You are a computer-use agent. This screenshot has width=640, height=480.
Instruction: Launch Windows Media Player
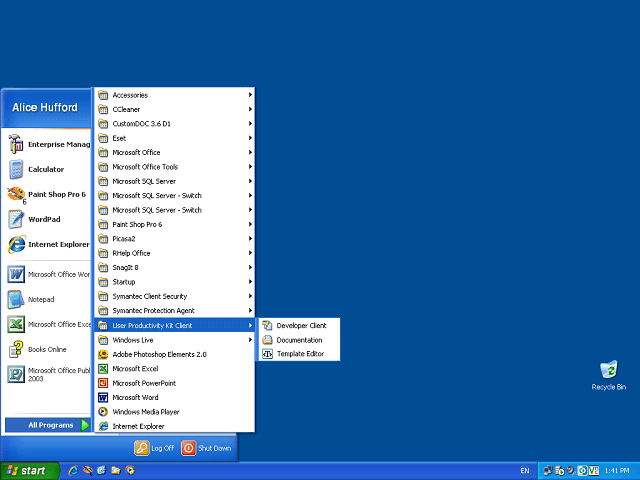pyautogui.click(x=174, y=411)
